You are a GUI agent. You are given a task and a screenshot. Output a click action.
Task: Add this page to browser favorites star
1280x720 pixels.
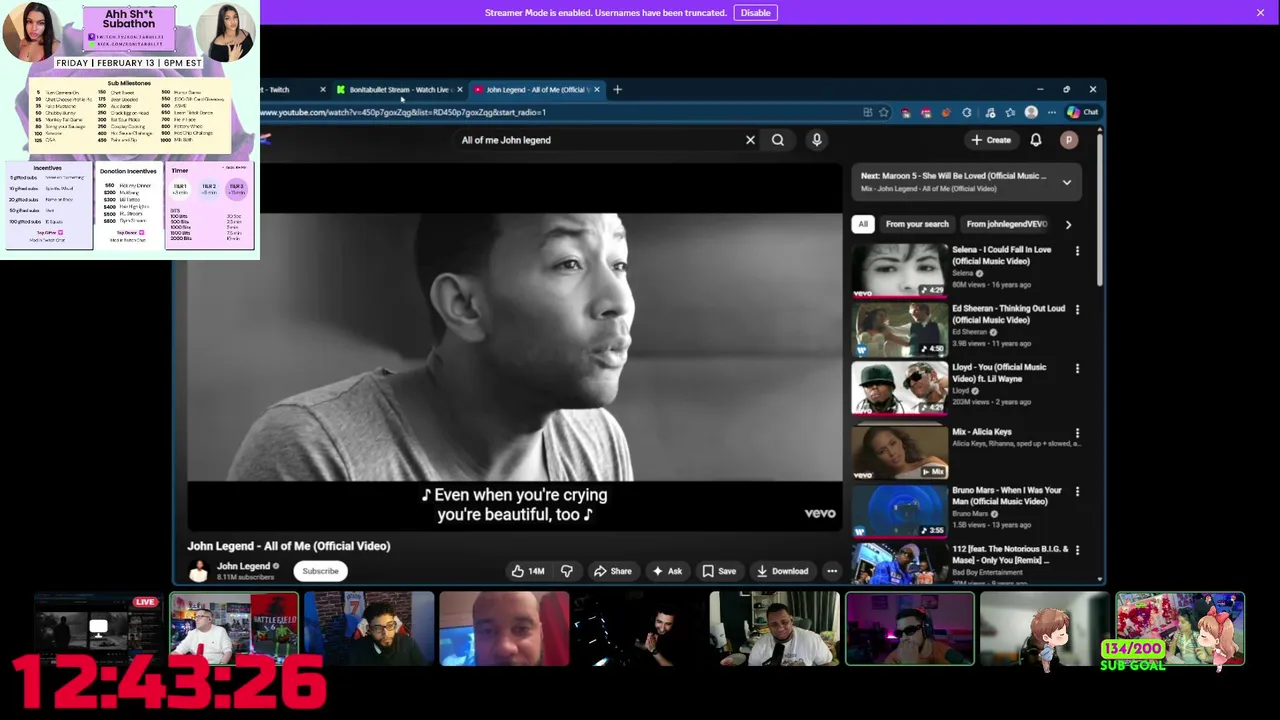tap(884, 112)
